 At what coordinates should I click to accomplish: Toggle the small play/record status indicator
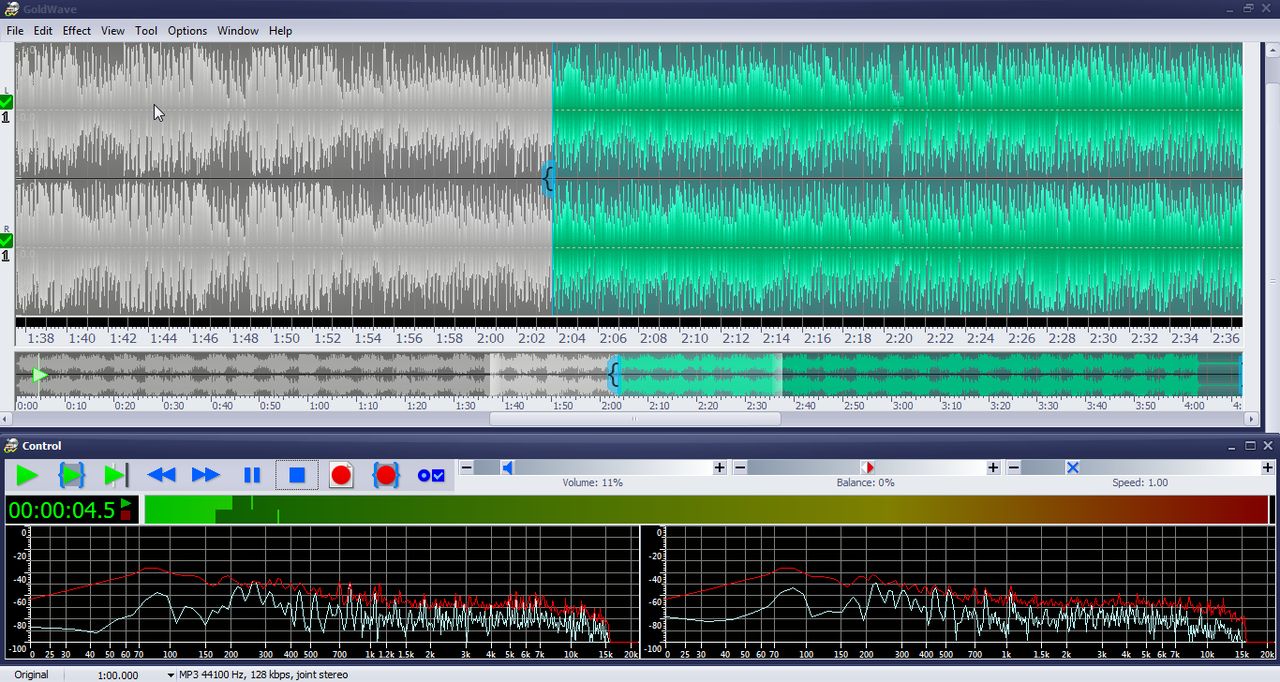pos(126,510)
